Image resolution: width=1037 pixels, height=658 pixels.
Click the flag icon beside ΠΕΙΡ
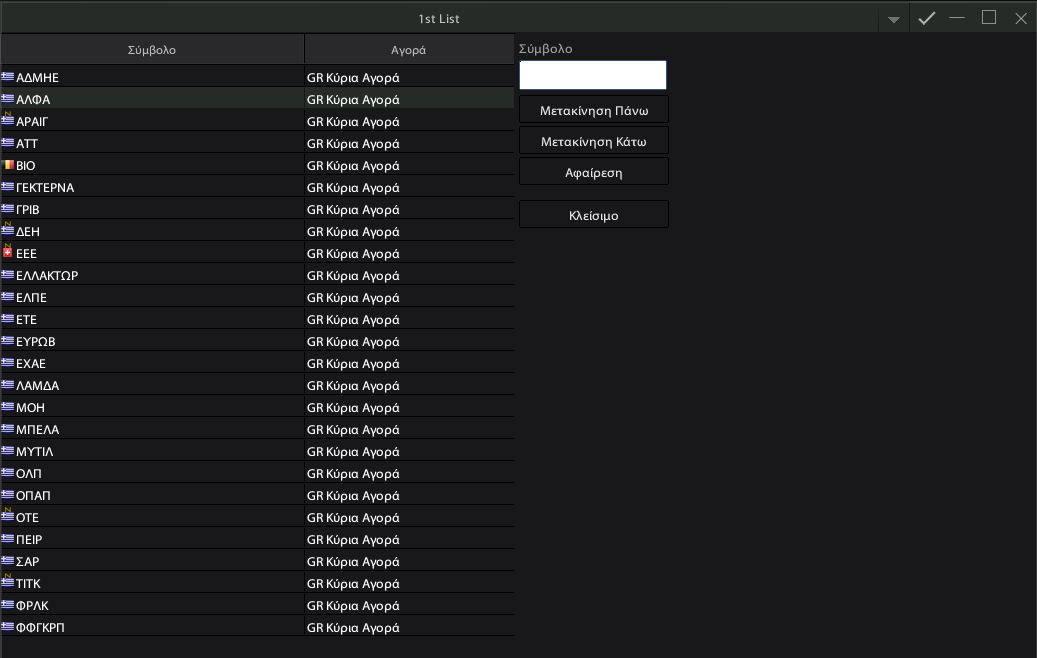[x=8, y=538]
